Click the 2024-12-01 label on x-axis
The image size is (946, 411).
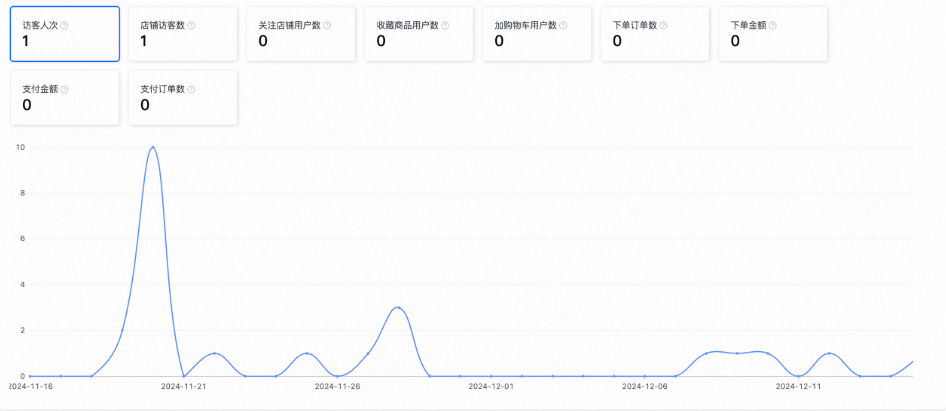click(491, 385)
